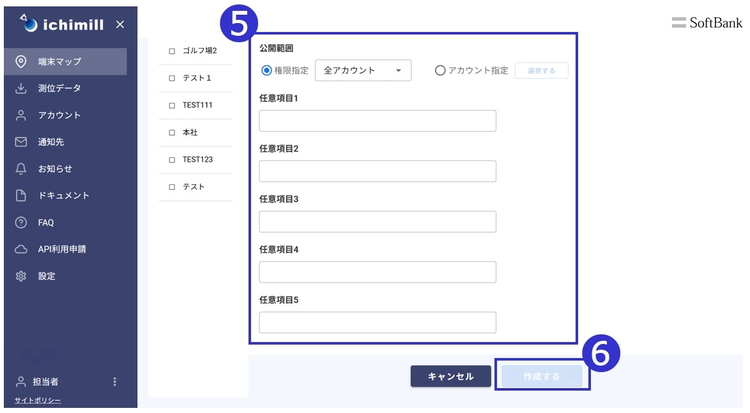Image resolution: width=750 pixels, height=413 pixels.
Task: Click the bell icon for お知らせ
Action: point(21,169)
